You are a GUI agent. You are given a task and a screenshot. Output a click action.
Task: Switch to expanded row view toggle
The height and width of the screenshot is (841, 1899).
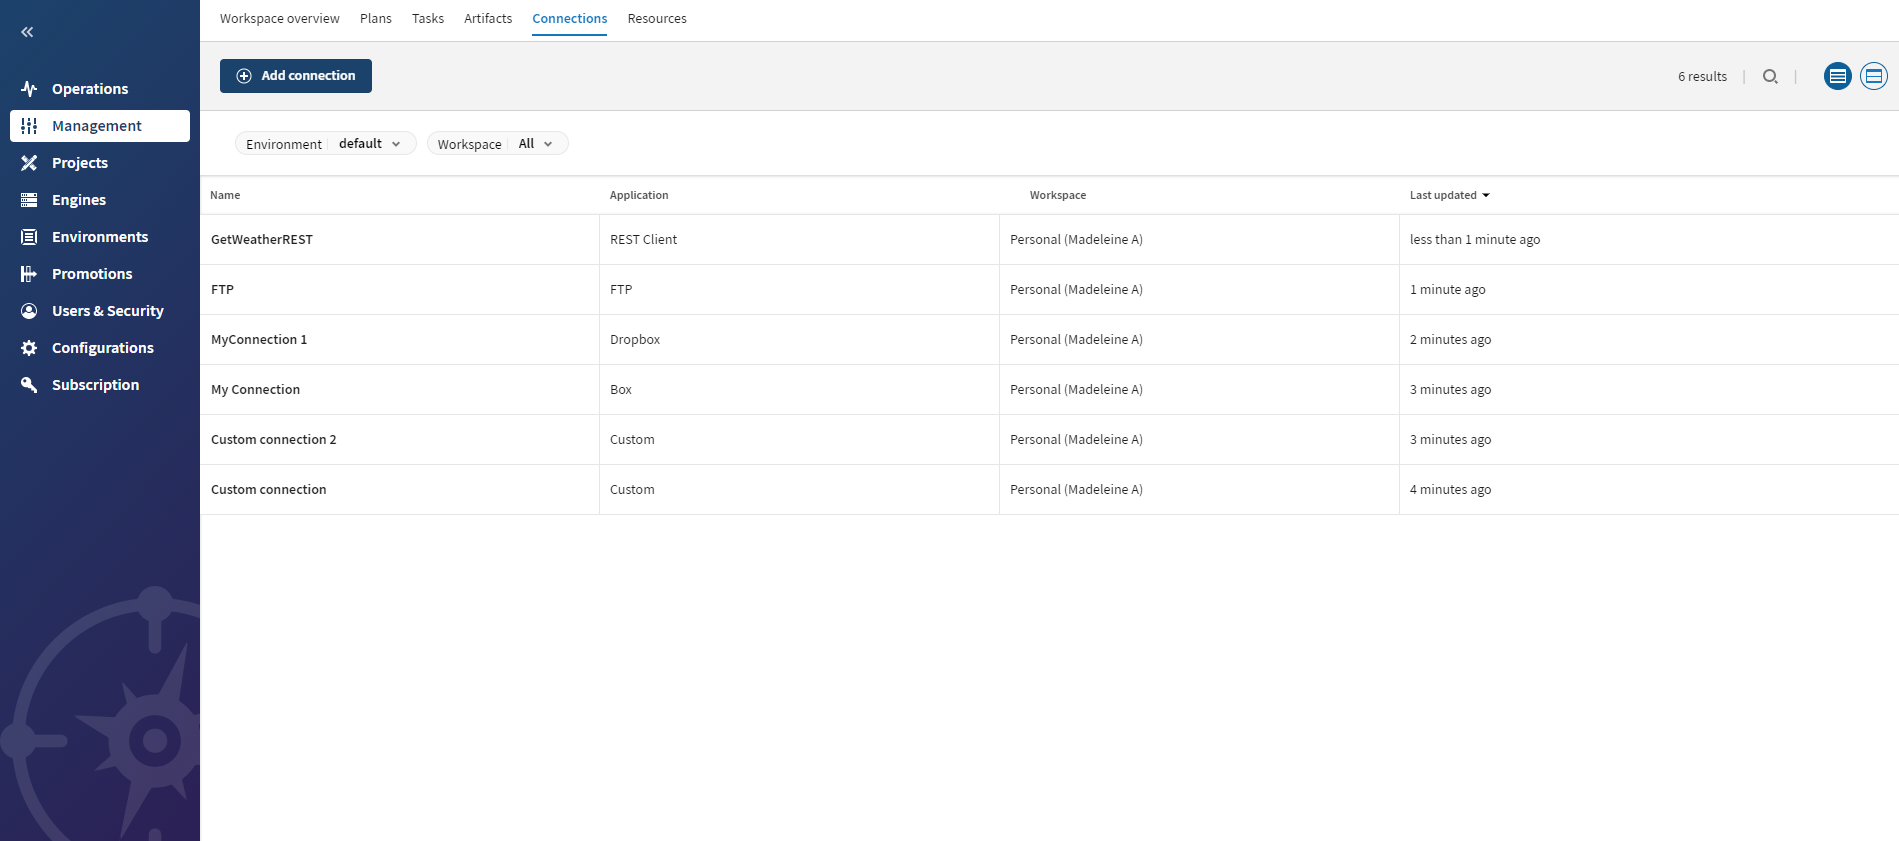pos(1873,76)
